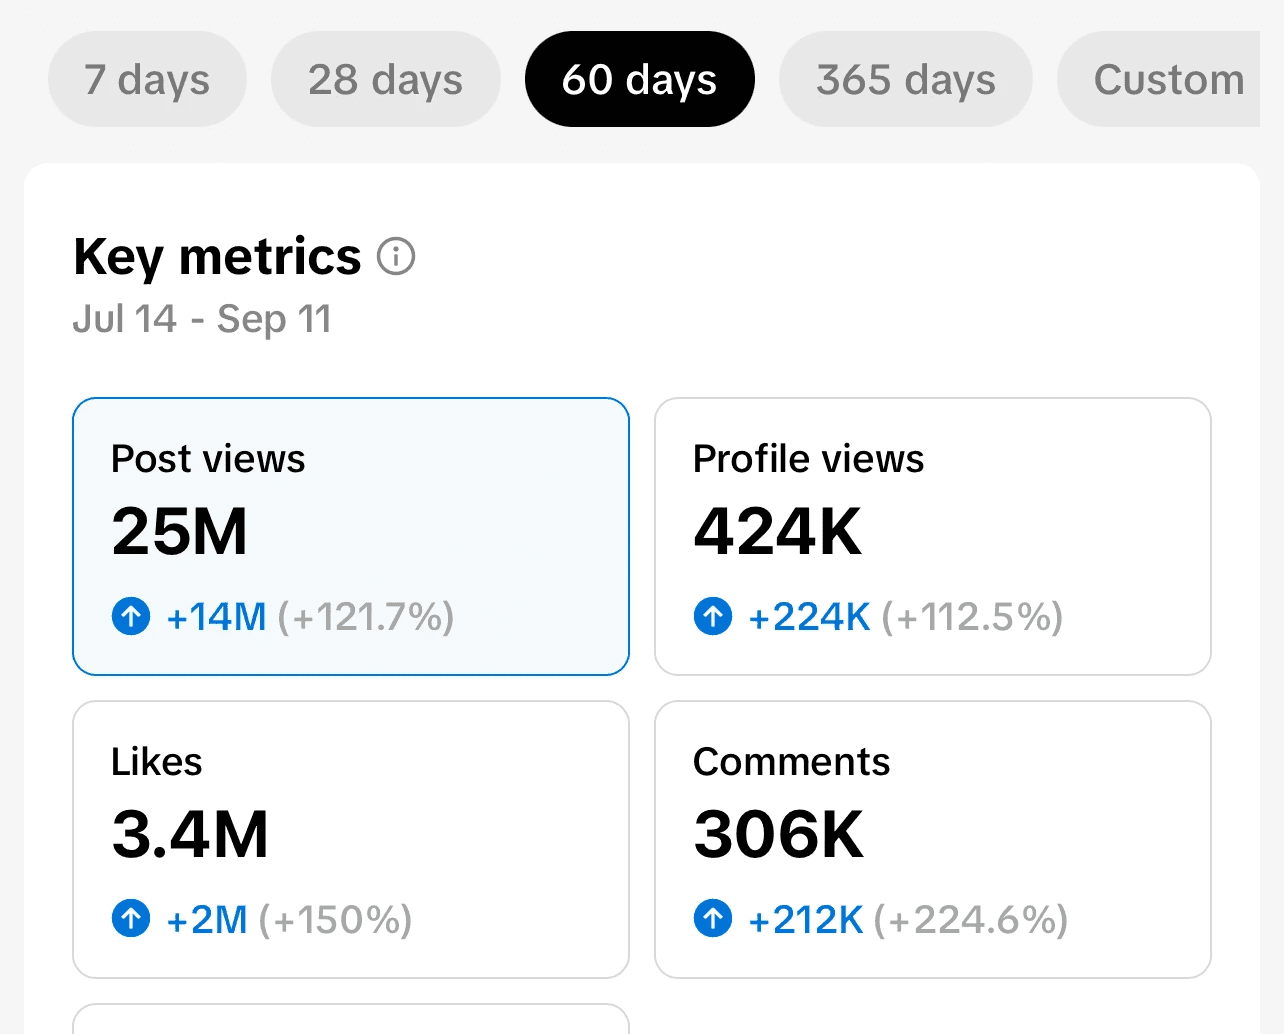Screen dimensions: 1284x1034
Task: Click the +14M change value
Action: tap(216, 617)
